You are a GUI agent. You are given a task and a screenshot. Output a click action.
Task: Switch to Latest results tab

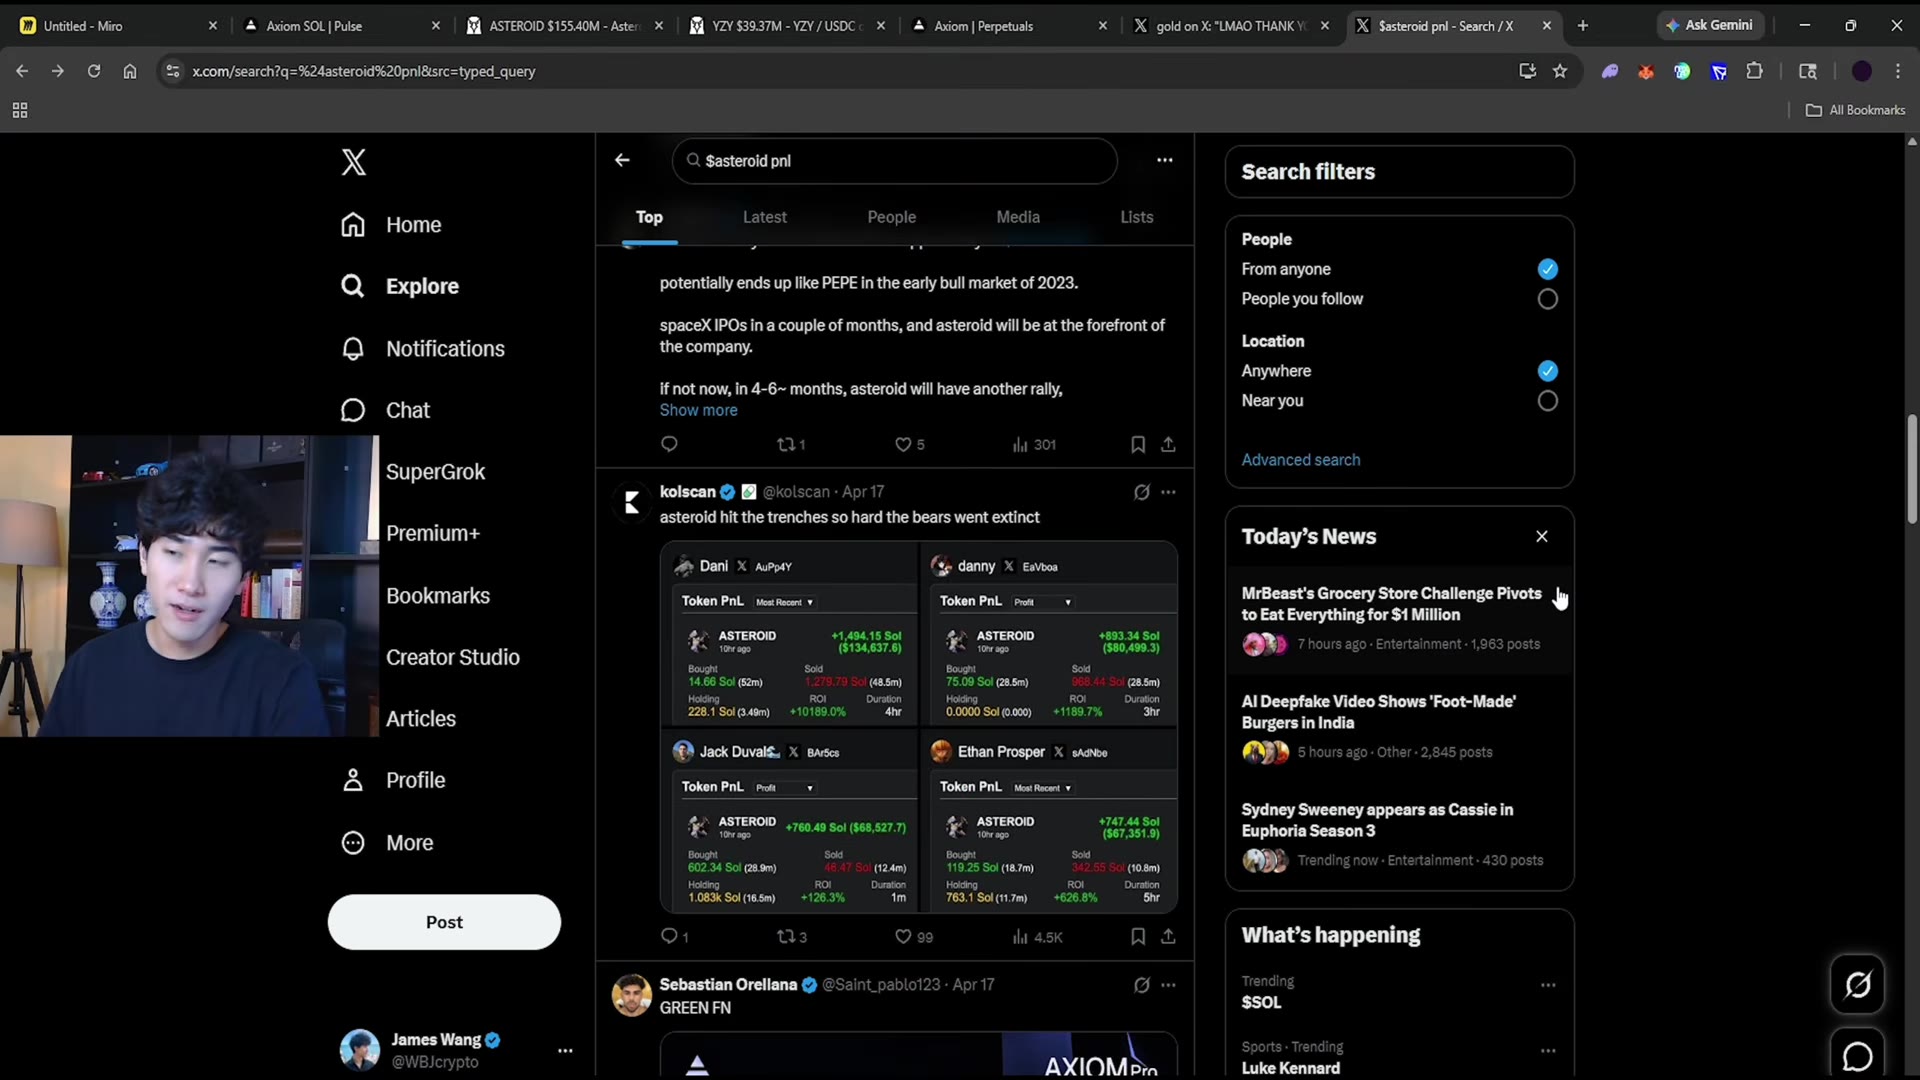coord(765,217)
